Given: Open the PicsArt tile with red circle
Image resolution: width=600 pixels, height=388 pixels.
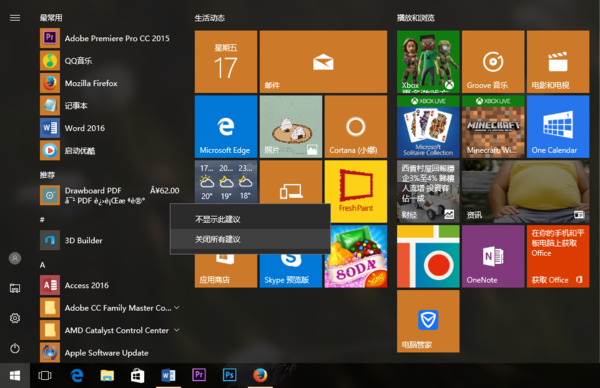Looking at the screenshot, I should click(428, 256).
